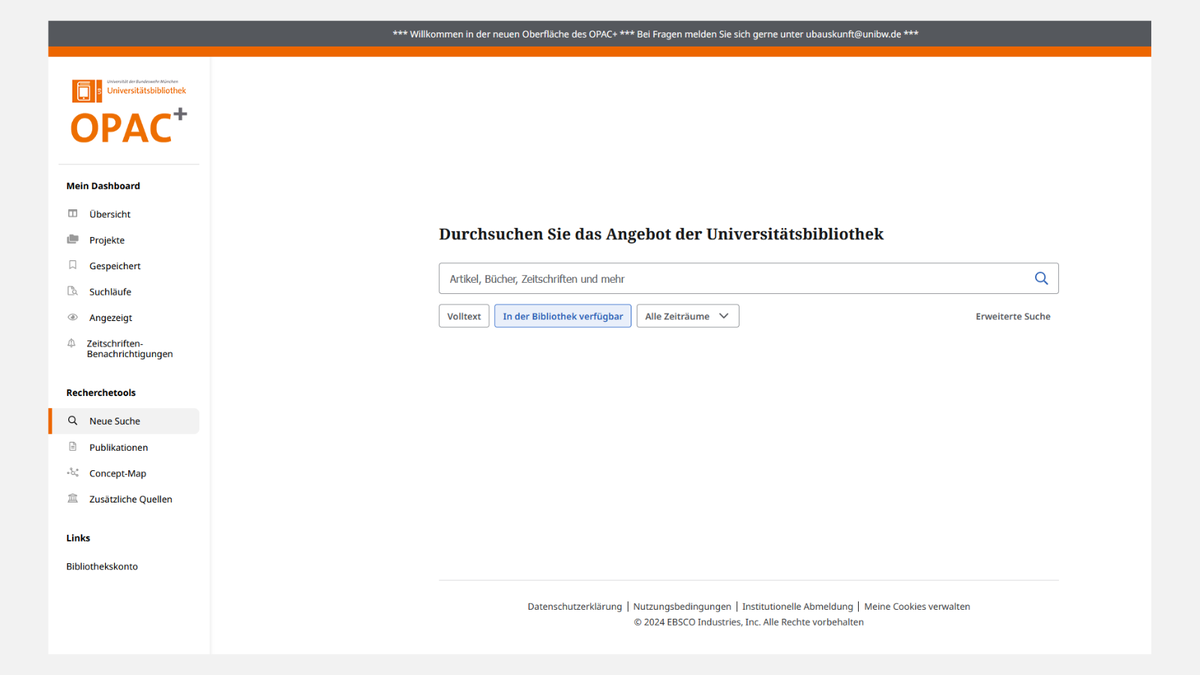Click the Concept-Map nodes icon
Screen dimensions: 1200x675
72,473
